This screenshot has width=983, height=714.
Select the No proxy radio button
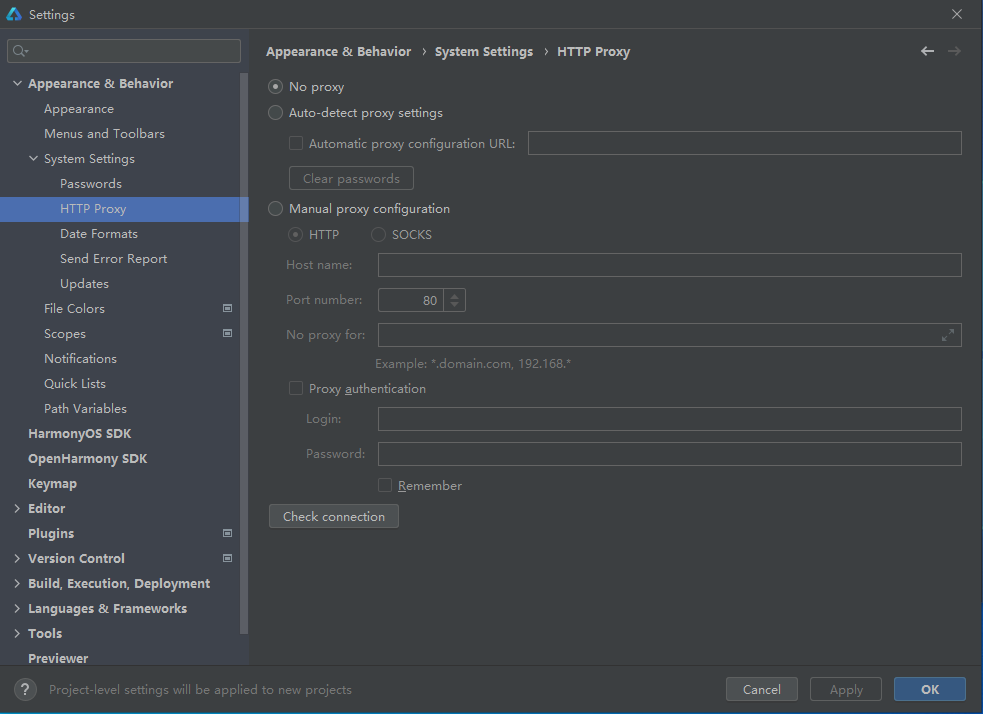(x=275, y=87)
